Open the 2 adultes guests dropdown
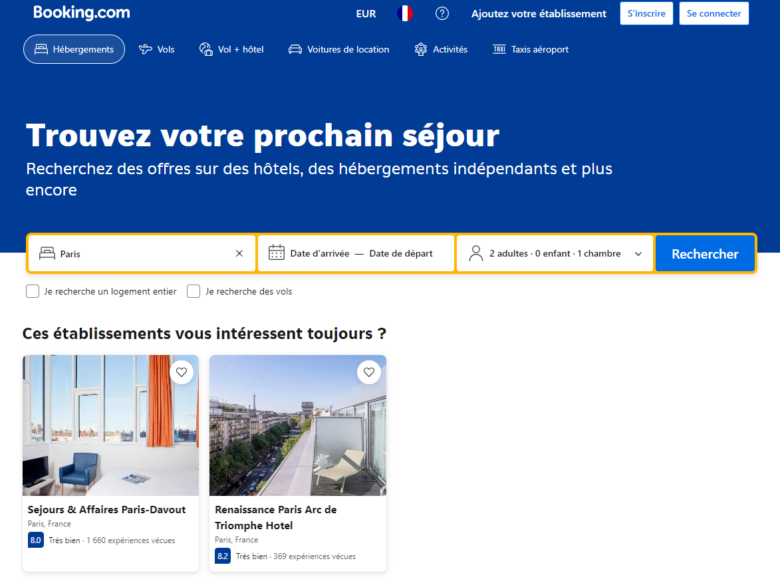This screenshot has width=780, height=587. [x=555, y=254]
